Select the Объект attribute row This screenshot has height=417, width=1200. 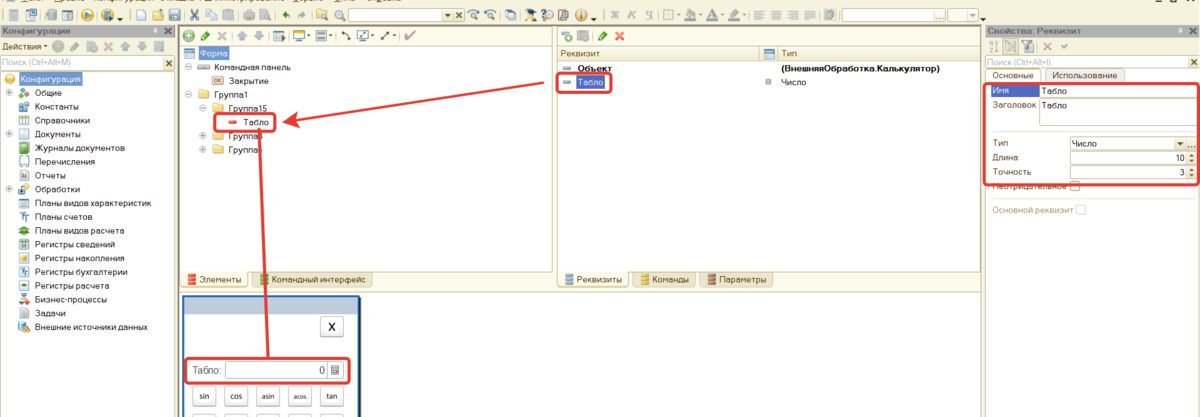pyautogui.click(x=595, y=68)
